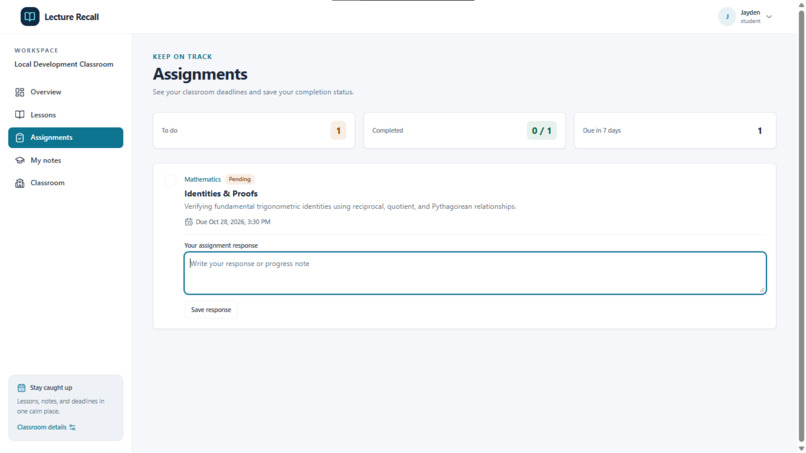
Task: Navigate to the Classroom section
Action: click(65, 183)
